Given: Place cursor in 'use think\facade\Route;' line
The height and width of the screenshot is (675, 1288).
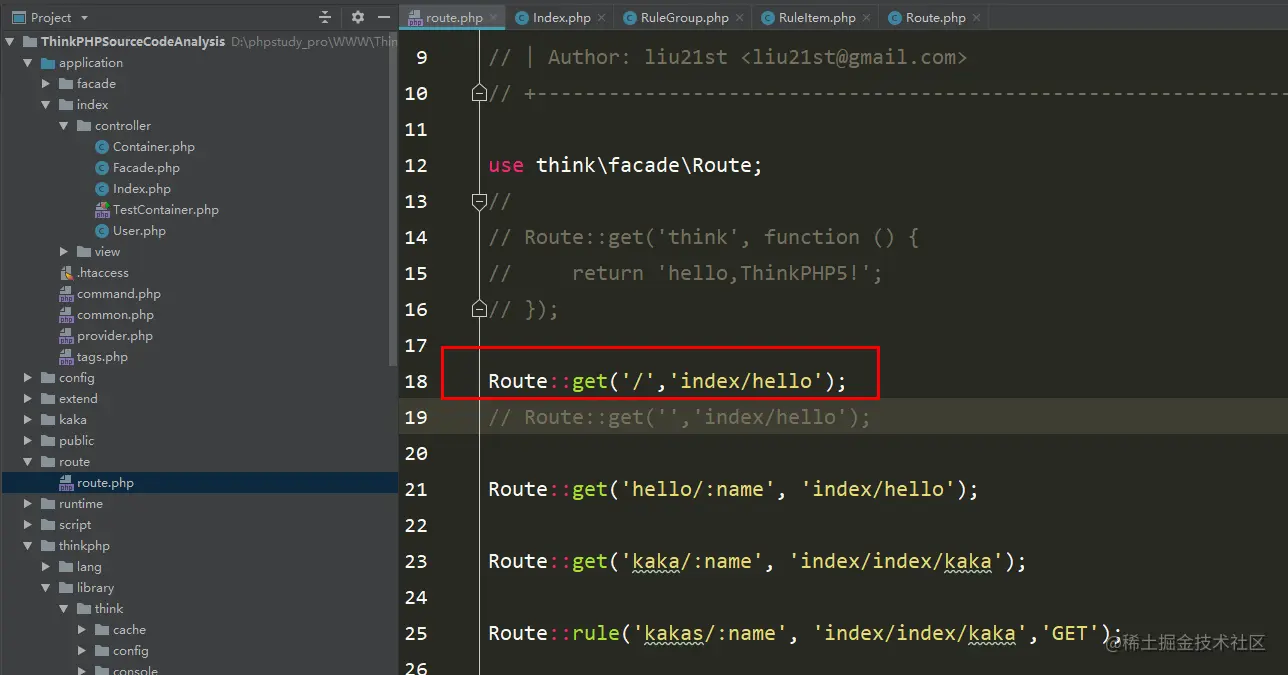Looking at the screenshot, I should pos(625,165).
